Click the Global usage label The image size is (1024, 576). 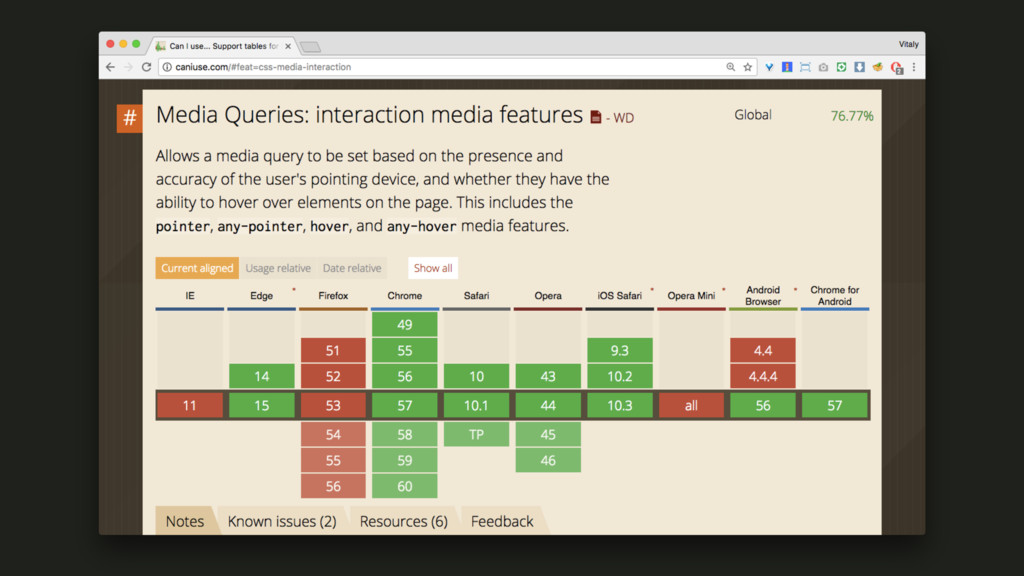click(753, 115)
